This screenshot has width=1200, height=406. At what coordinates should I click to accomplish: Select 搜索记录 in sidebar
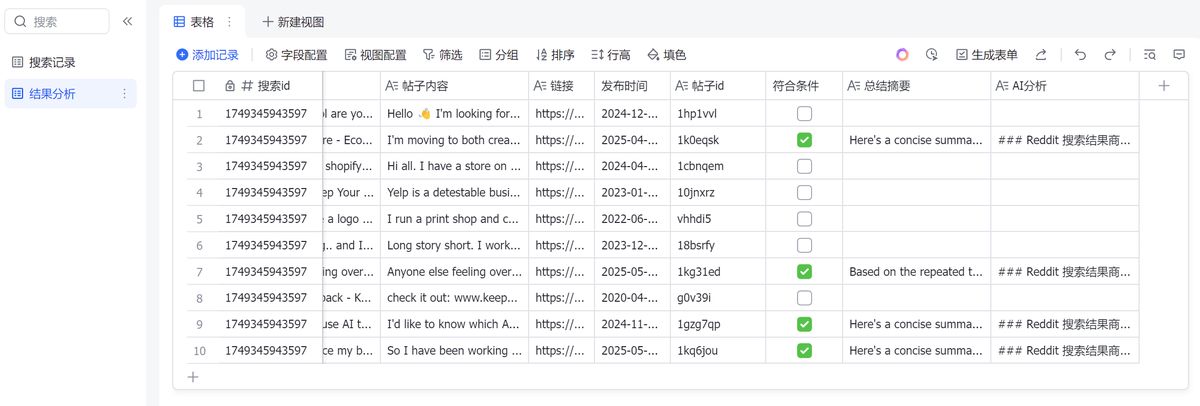52,62
